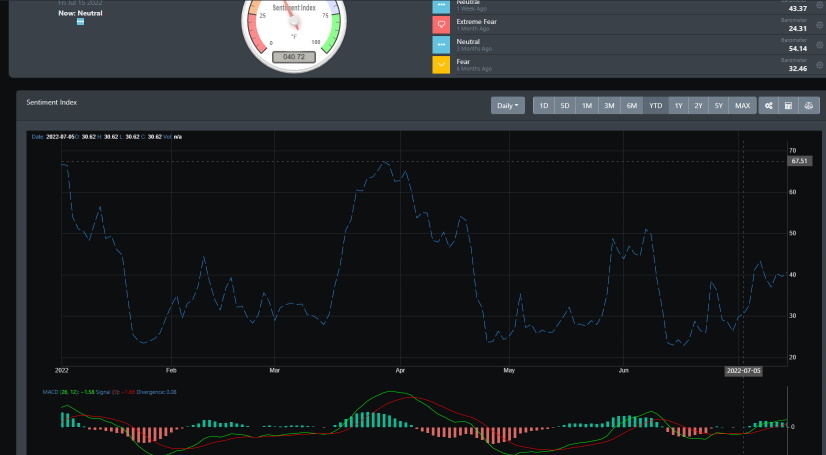This screenshot has width=826, height=455.
Task: Click the 040.72 gauge readout
Action: click(294, 56)
